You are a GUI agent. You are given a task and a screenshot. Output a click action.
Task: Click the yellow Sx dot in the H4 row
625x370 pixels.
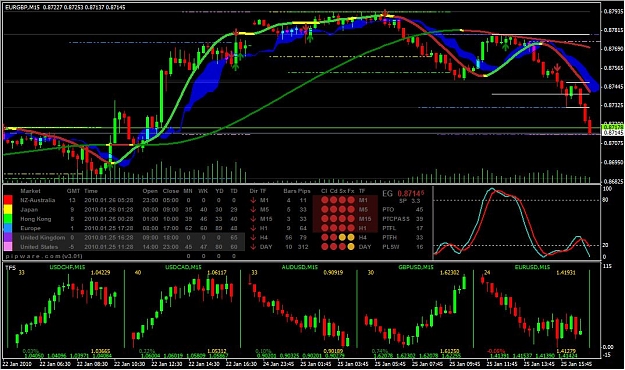tap(342, 237)
